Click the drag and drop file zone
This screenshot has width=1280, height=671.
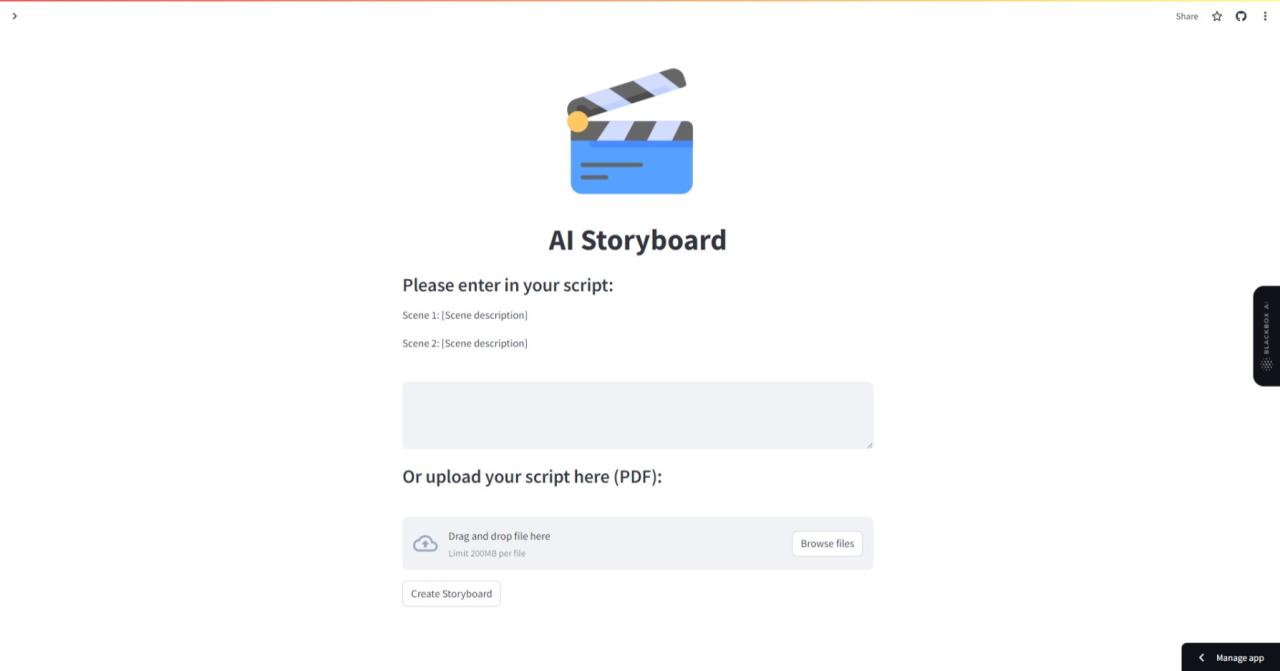click(x=600, y=543)
